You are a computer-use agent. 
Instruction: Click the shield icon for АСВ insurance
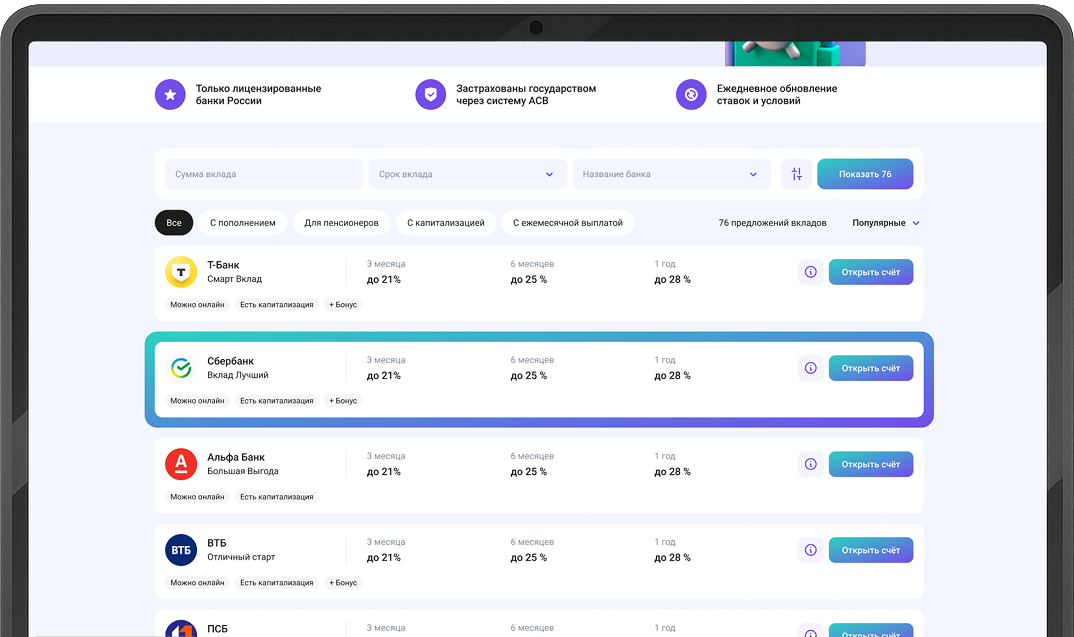tap(430, 95)
